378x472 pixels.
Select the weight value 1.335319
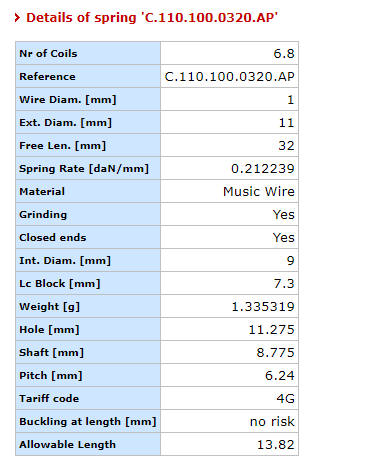tap(263, 307)
